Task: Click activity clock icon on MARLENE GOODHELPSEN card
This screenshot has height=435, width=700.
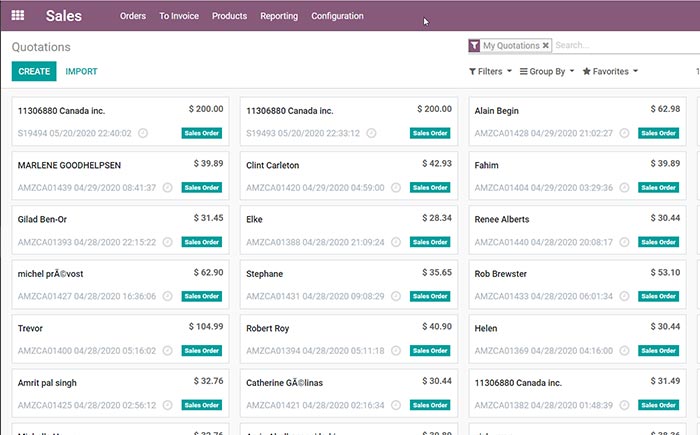Action: pyautogui.click(x=168, y=187)
